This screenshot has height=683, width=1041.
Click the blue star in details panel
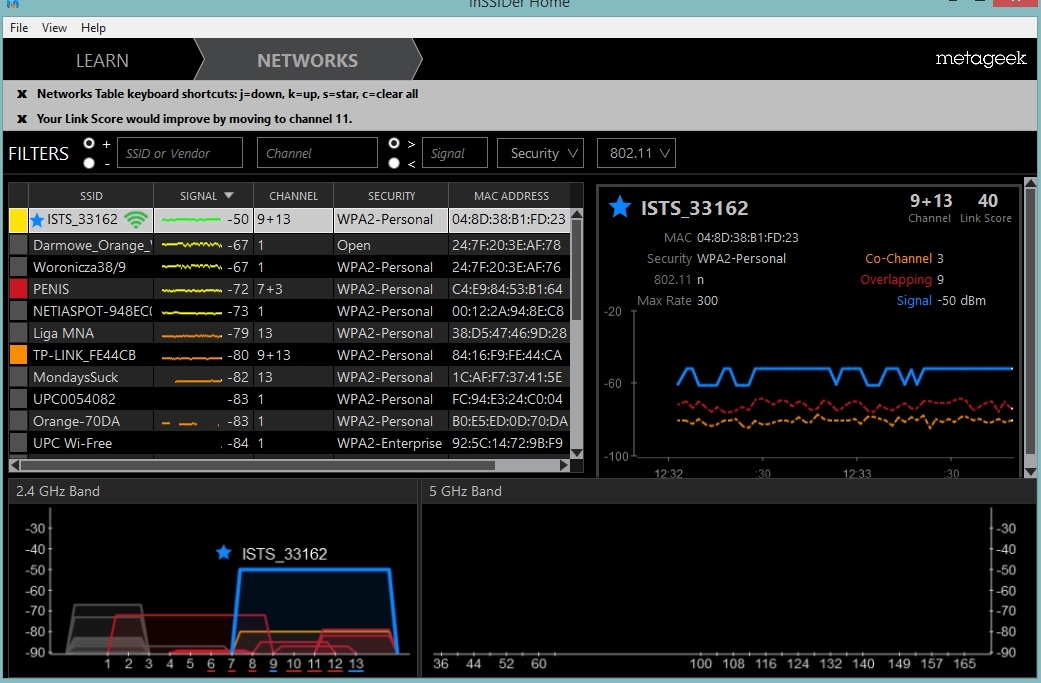pos(619,207)
